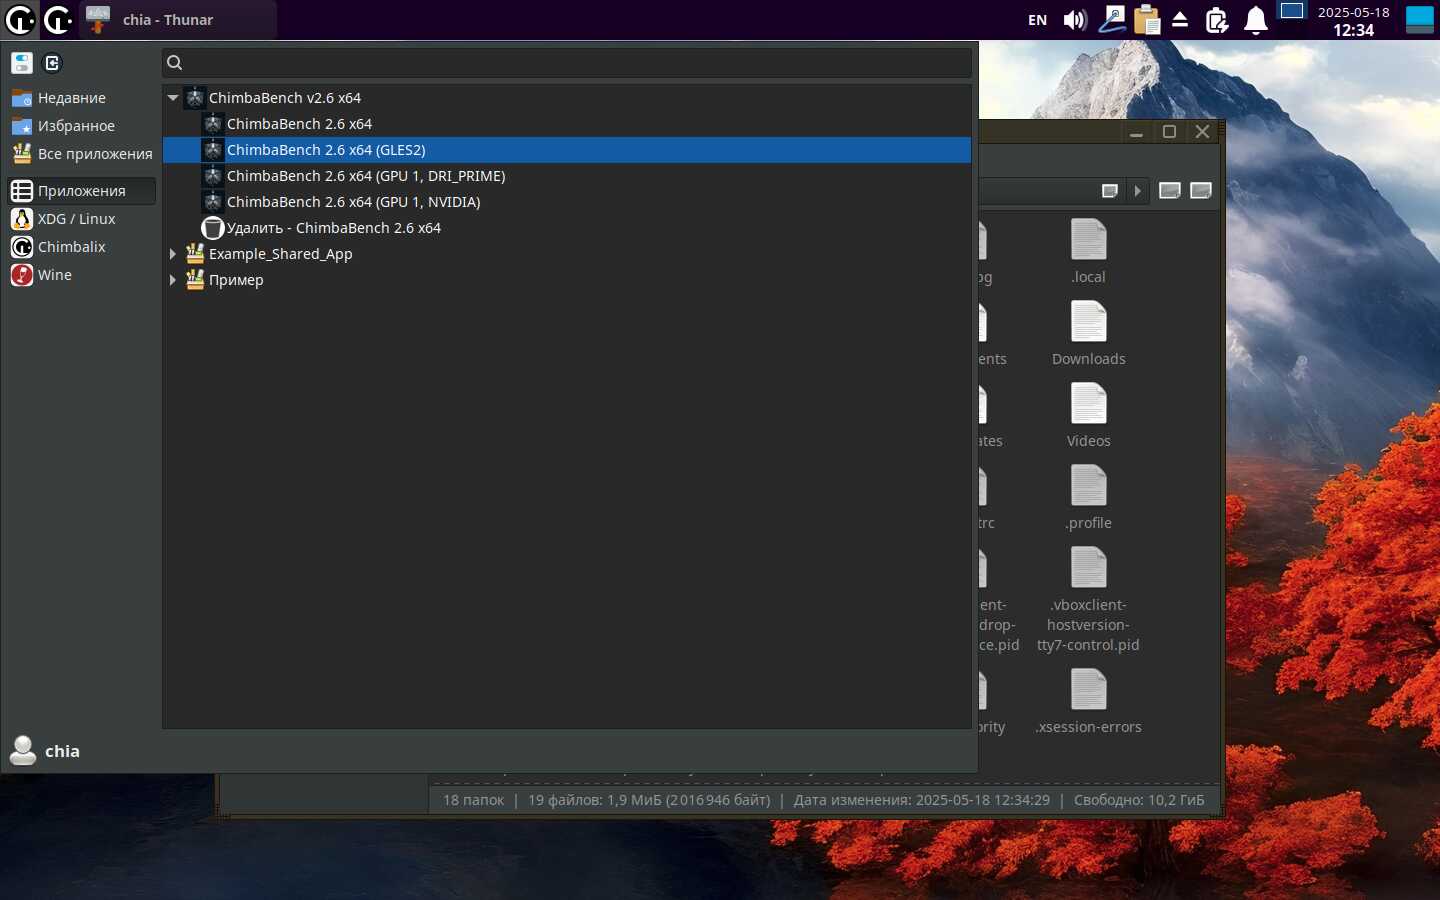1440x900 pixels.
Task: Select the .profile file in Thunar
Action: [1089, 498]
